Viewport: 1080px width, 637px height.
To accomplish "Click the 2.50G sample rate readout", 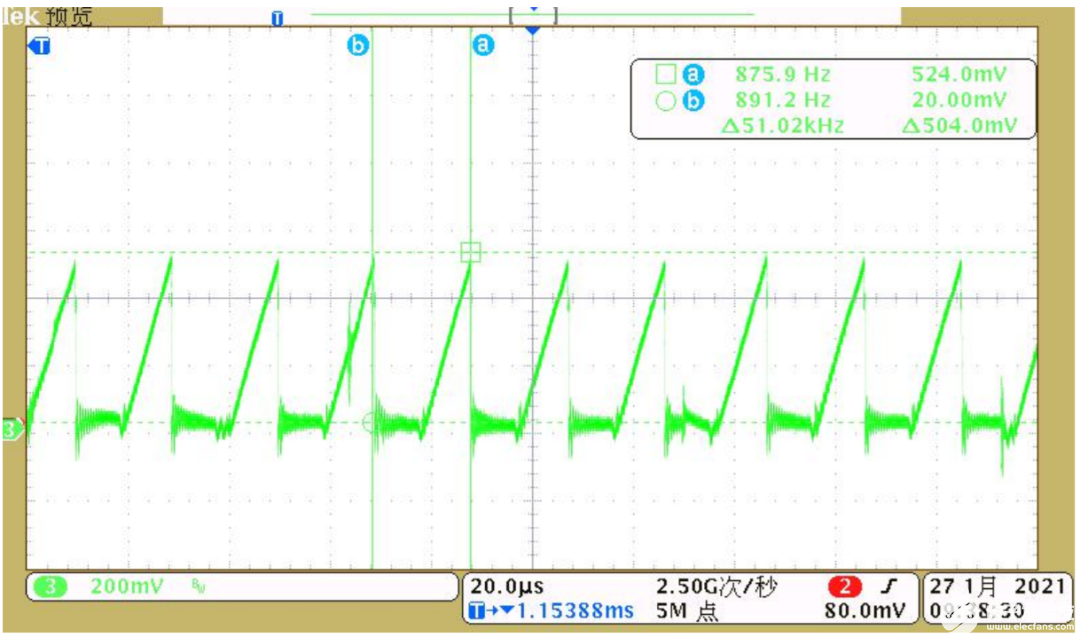I will coord(716,586).
